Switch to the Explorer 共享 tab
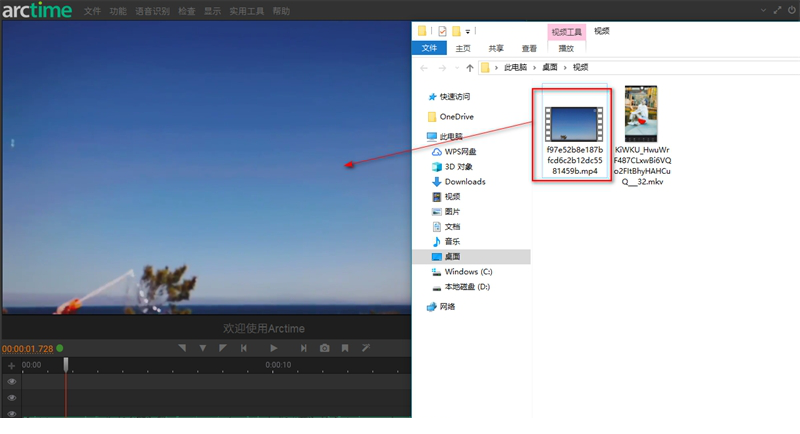Screen dimensions: 800x434 [x=496, y=48]
